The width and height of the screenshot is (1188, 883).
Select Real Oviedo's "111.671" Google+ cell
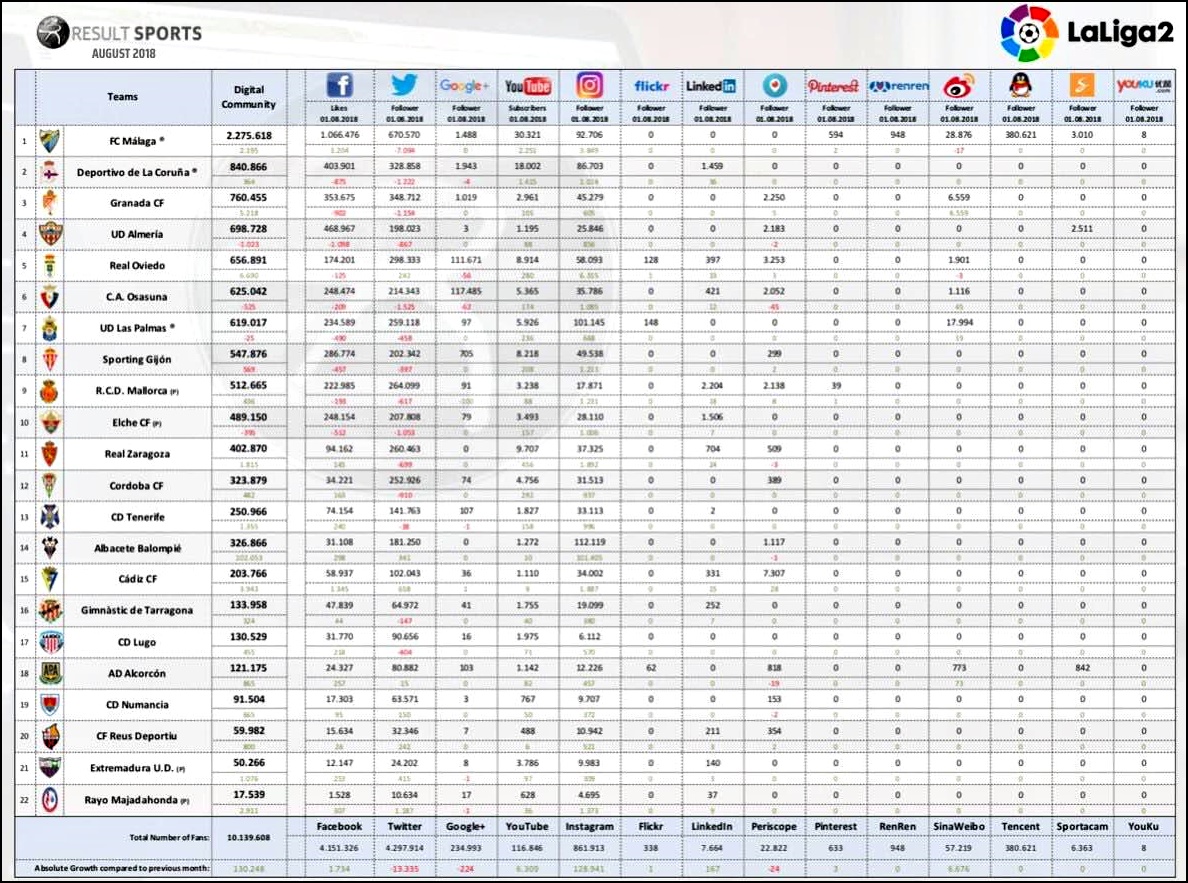[466, 260]
